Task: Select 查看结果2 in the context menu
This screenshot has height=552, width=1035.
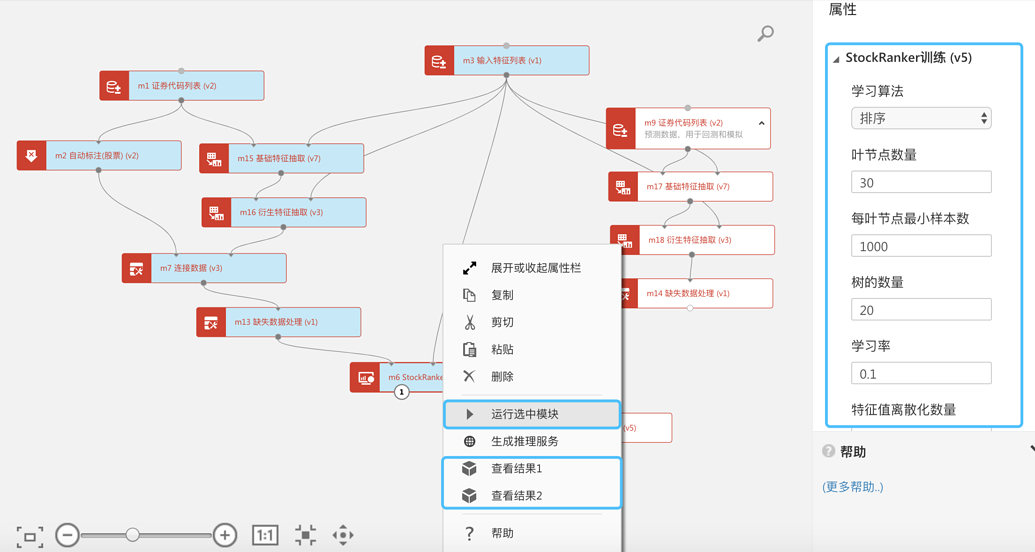Action: tap(532, 495)
